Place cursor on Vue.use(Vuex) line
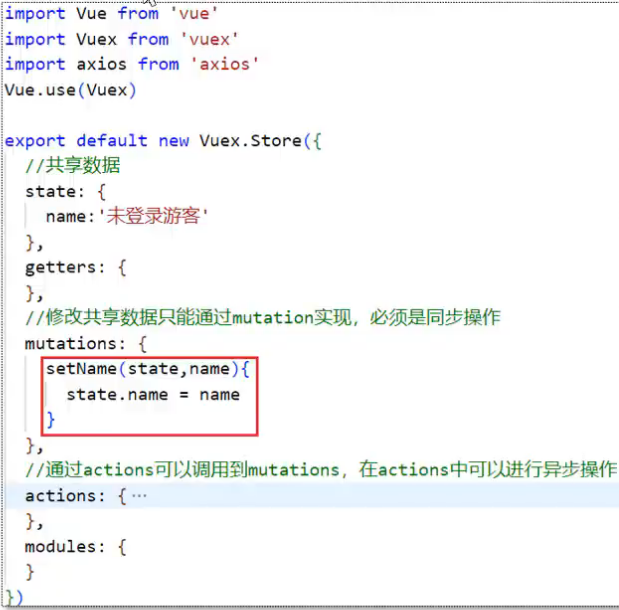 pyautogui.click(x=70, y=90)
